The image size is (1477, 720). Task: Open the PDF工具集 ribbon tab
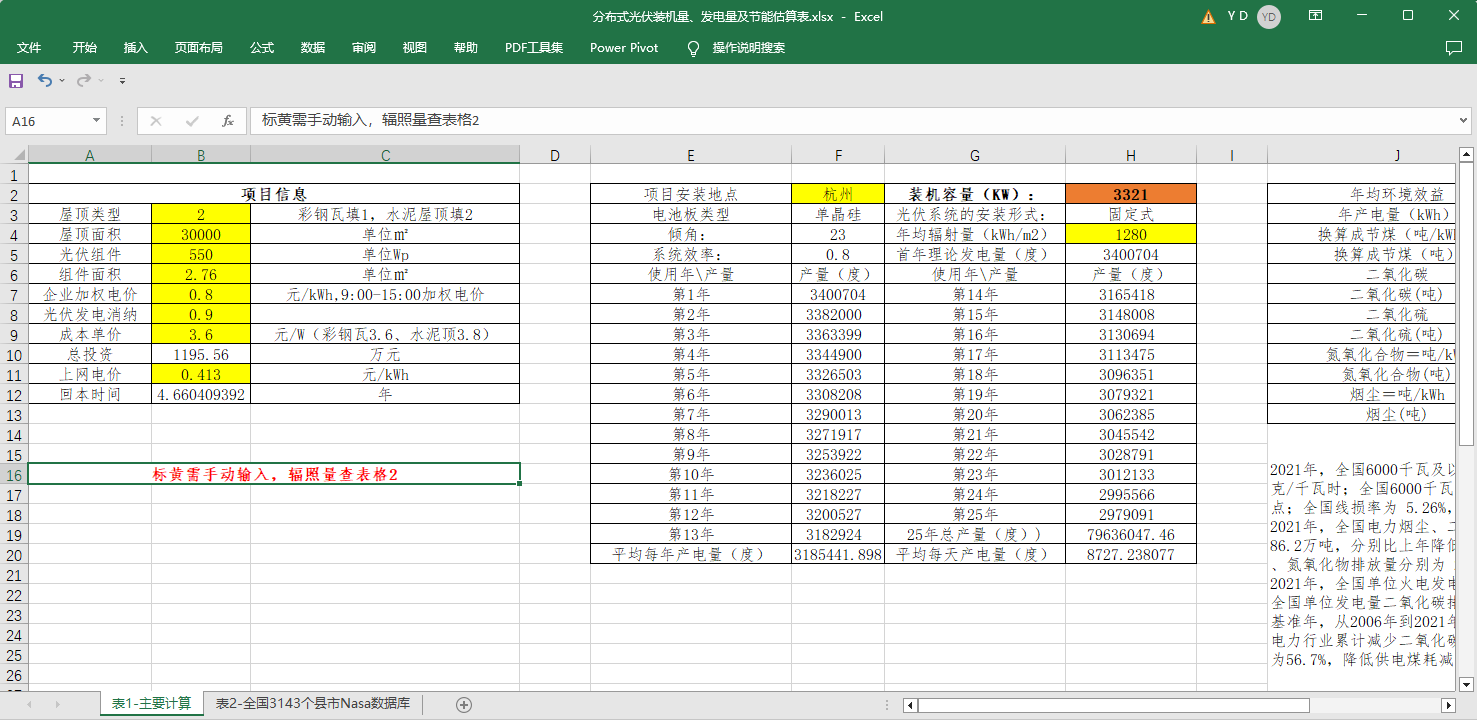(534, 48)
